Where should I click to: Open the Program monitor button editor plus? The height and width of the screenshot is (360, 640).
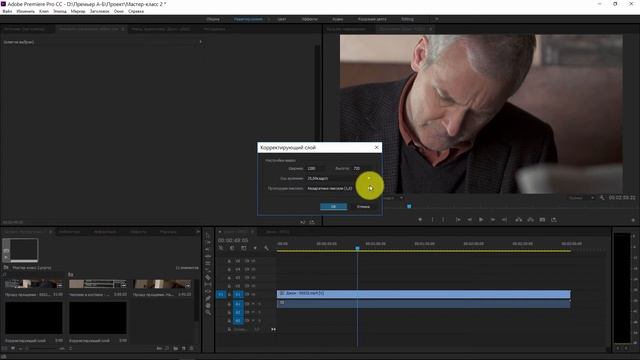point(633,220)
